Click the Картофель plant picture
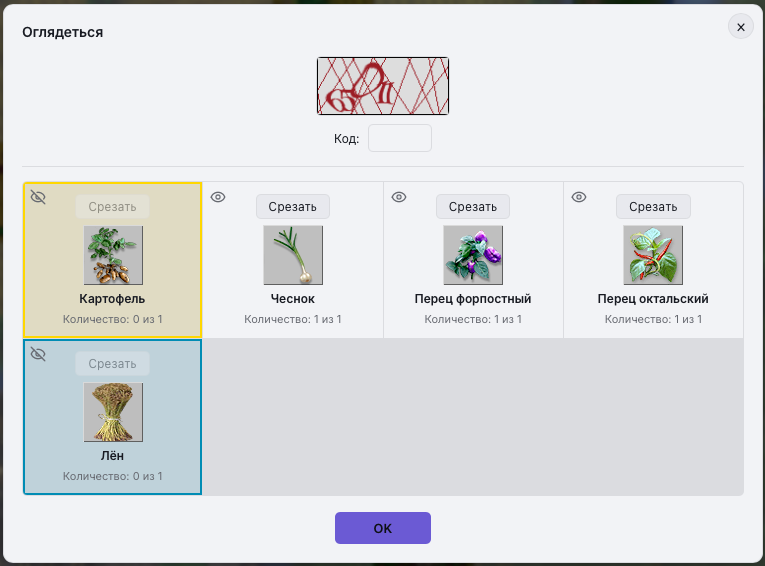The image size is (765, 566). click(113, 255)
